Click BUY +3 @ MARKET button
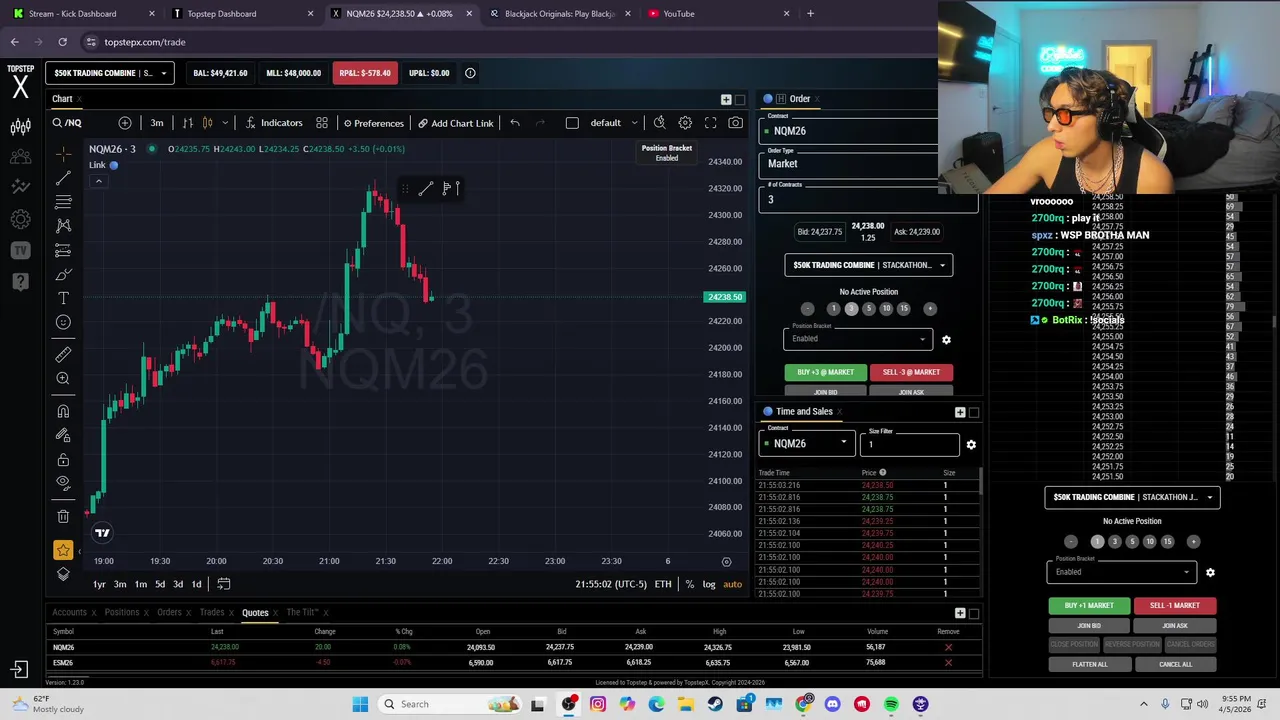 point(825,372)
